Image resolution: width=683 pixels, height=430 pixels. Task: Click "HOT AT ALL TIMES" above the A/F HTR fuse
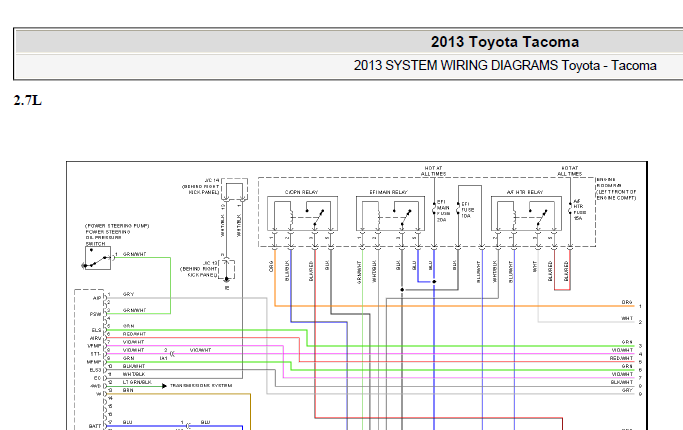569,171
